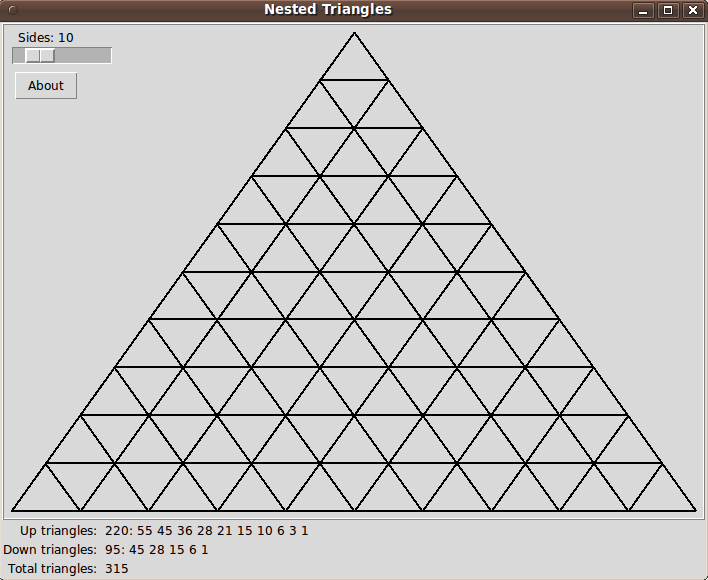Click the About button
708x580 pixels.
pyautogui.click(x=46, y=86)
